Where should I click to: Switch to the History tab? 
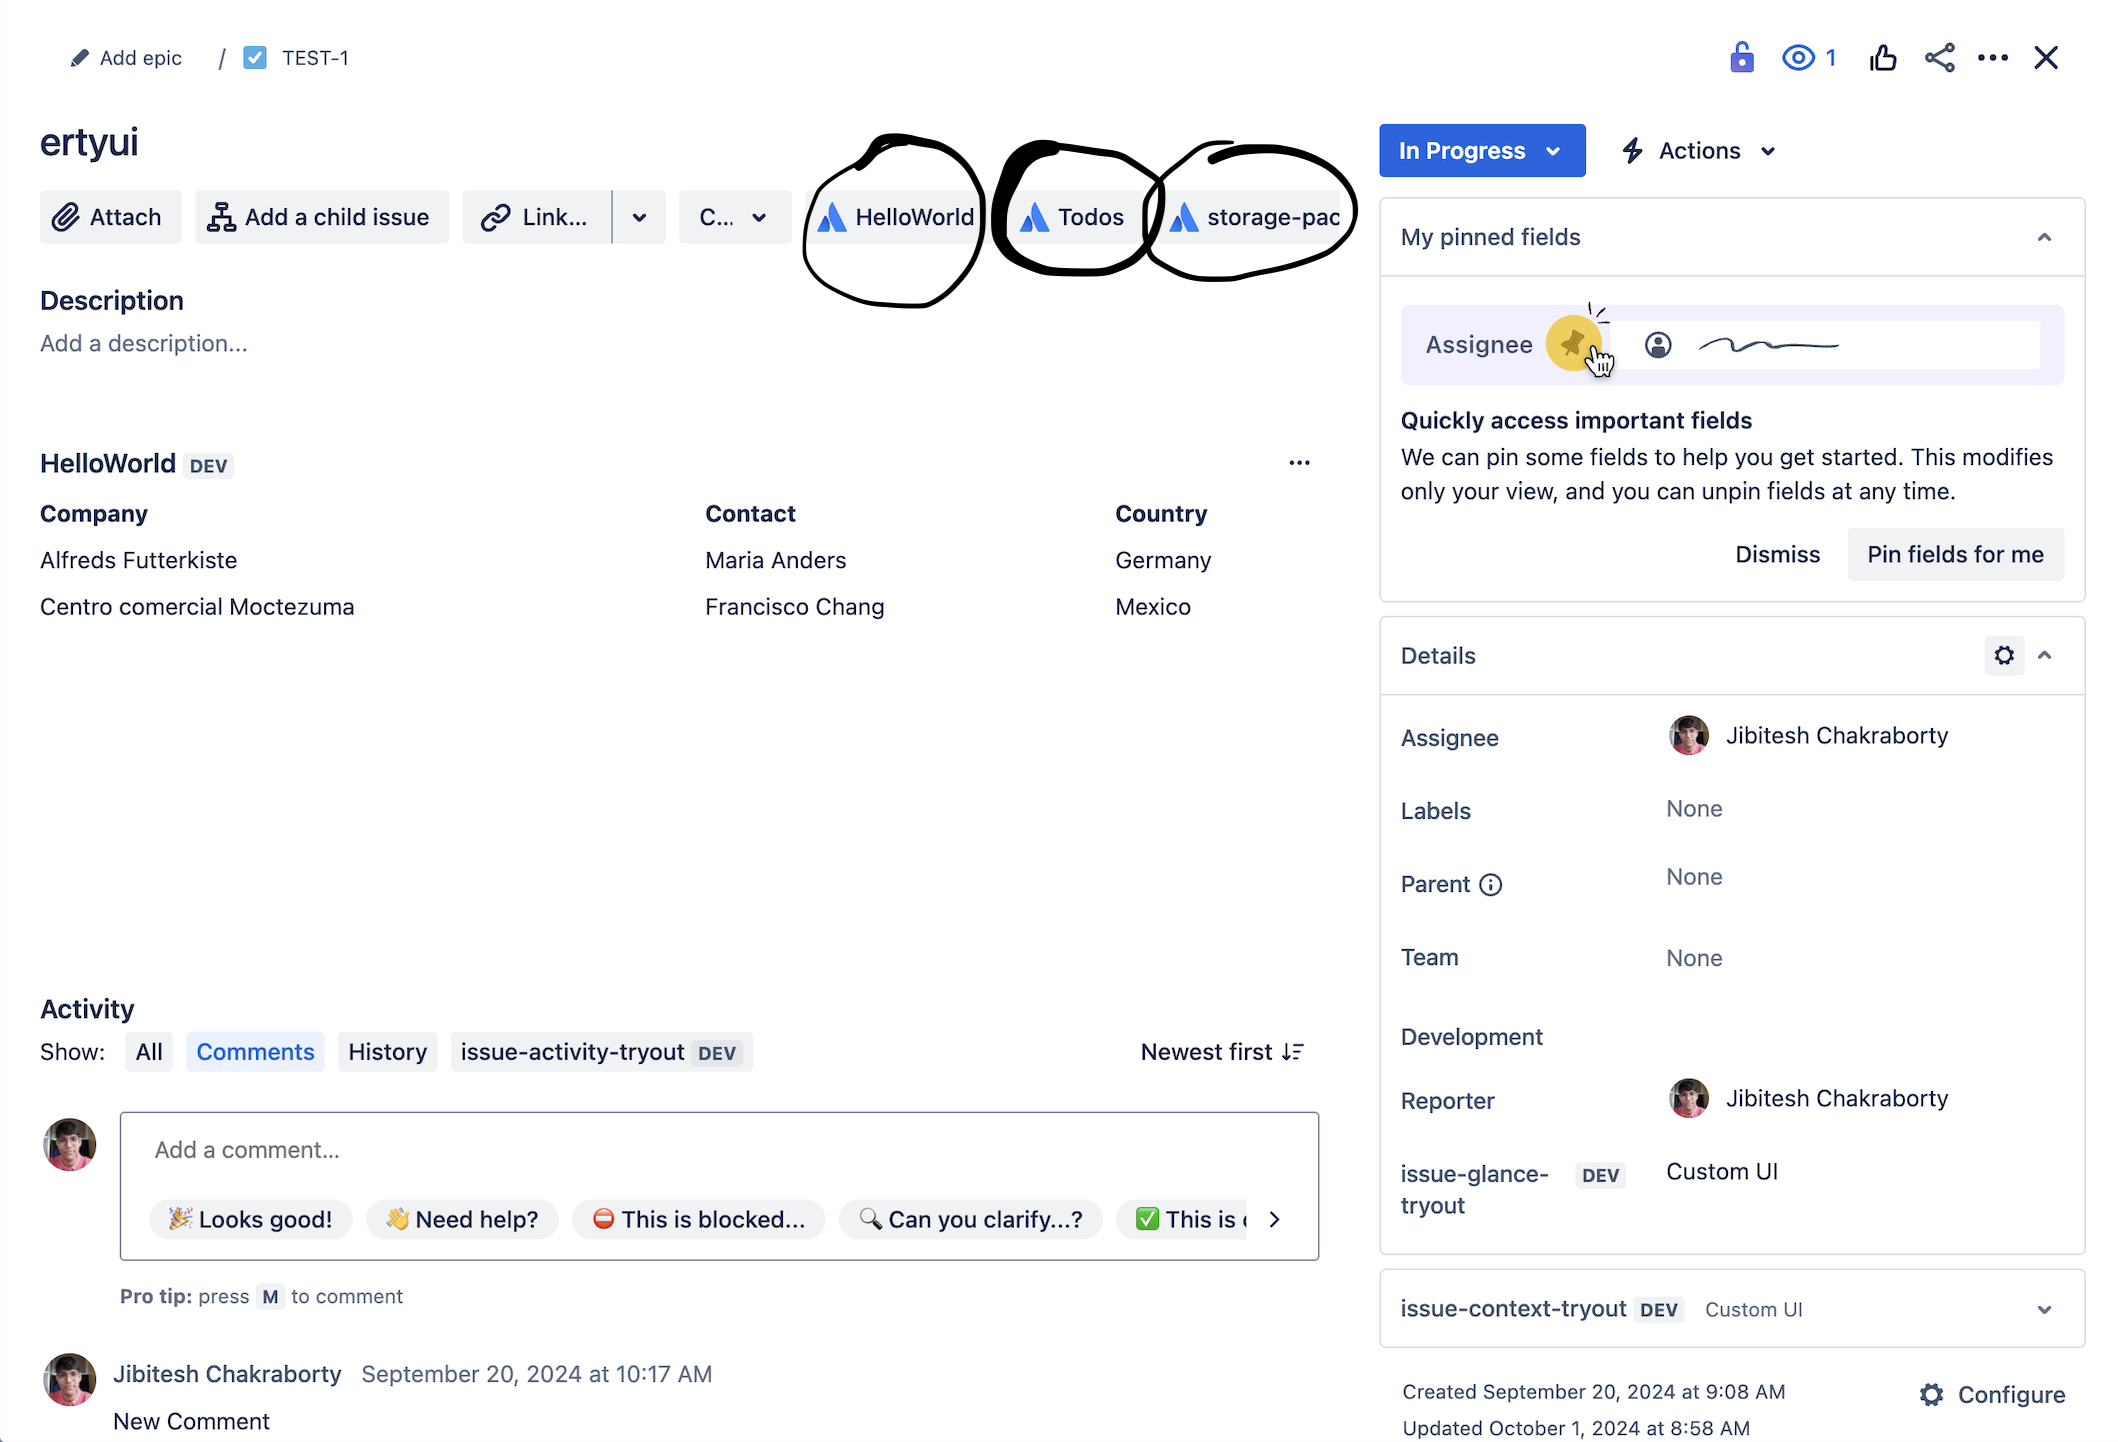(387, 1052)
